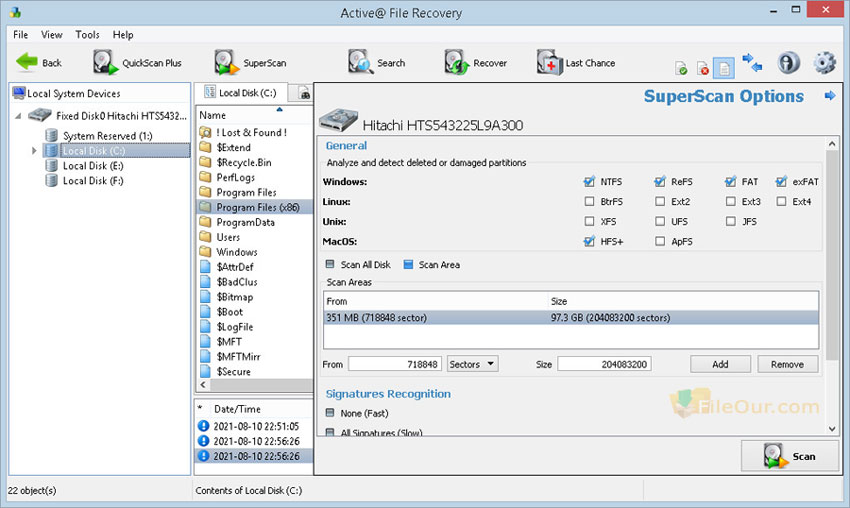This screenshot has height=508, width=850.
Task: Select the 351 MB scan area row
Action: tap(571, 318)
